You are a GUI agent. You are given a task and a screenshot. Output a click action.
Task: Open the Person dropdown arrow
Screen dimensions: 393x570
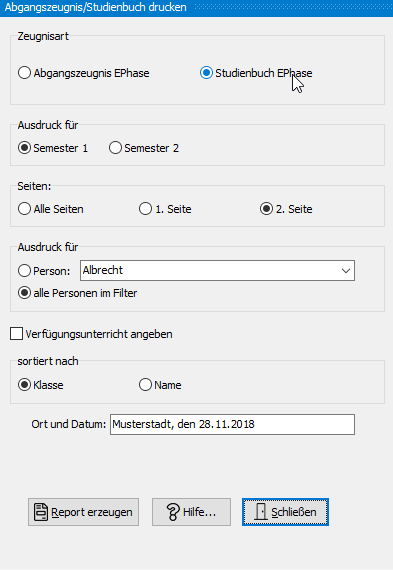346,270
